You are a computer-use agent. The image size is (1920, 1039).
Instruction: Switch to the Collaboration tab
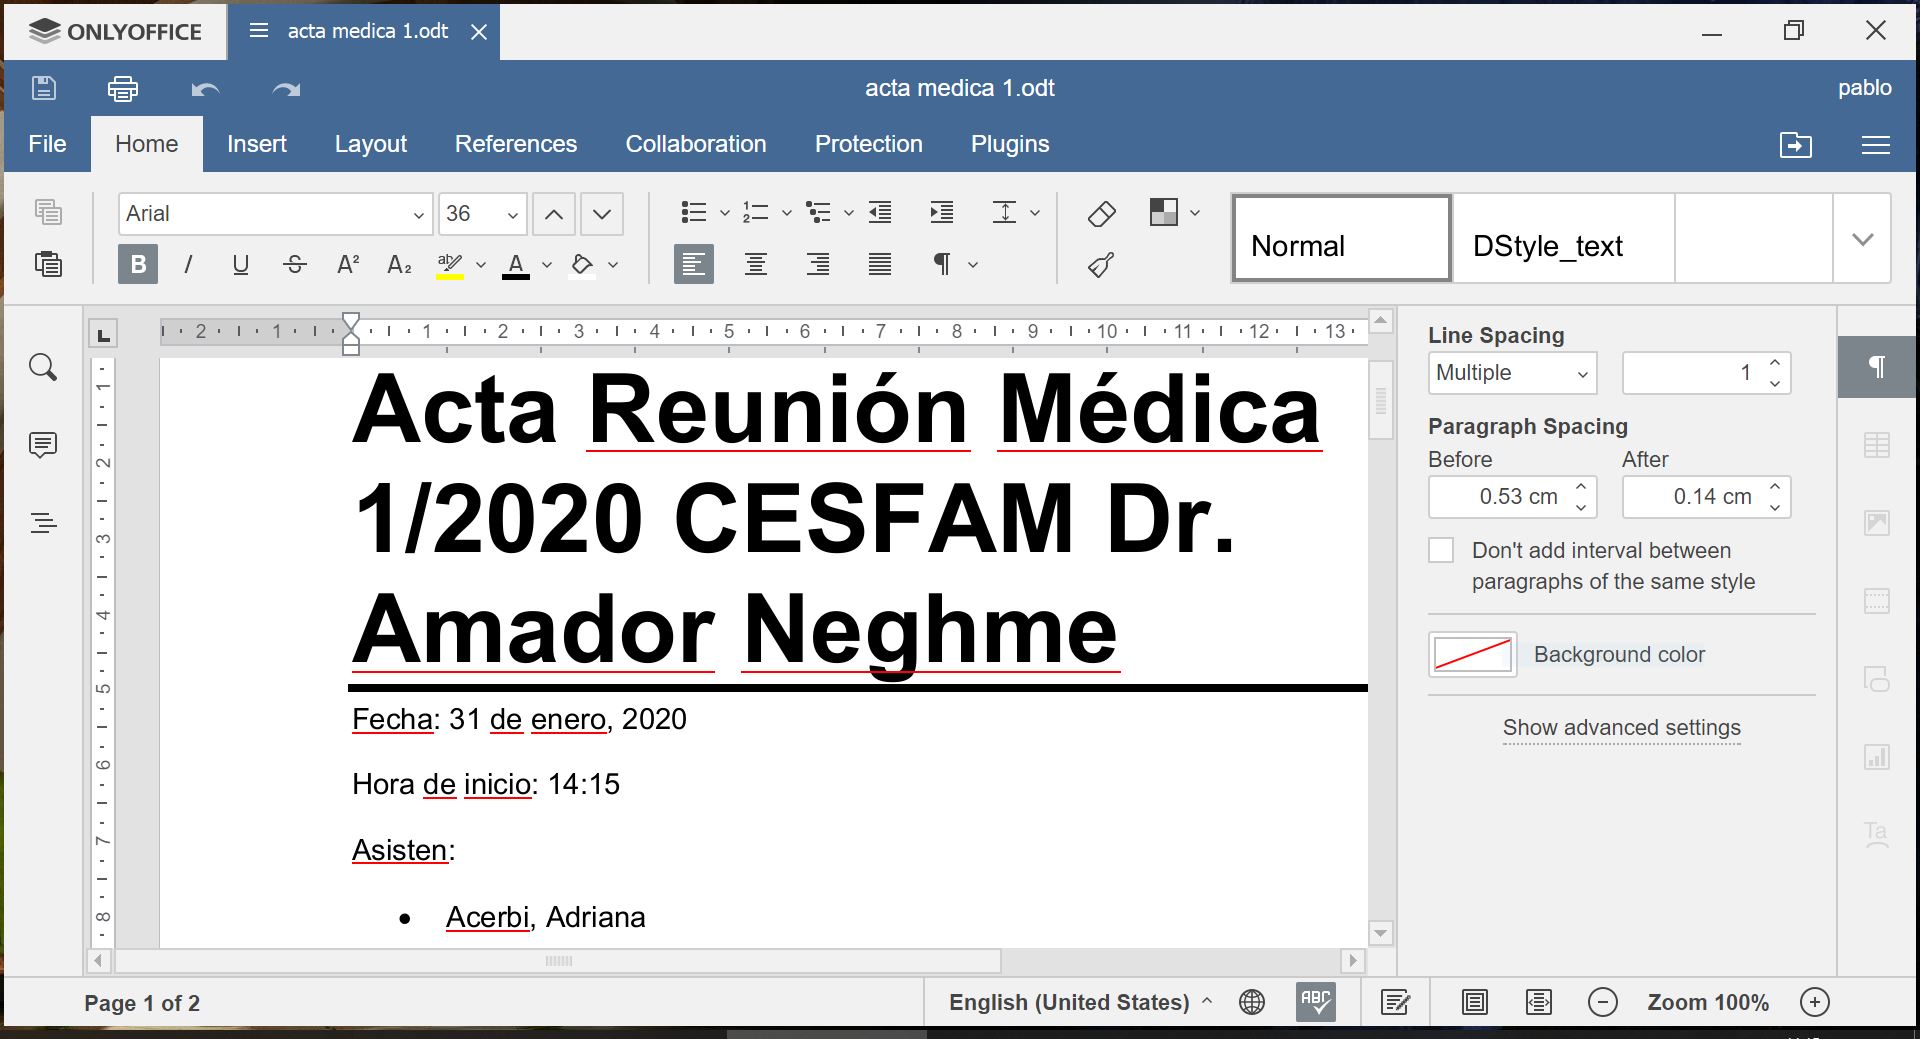(x=696, y=144)
